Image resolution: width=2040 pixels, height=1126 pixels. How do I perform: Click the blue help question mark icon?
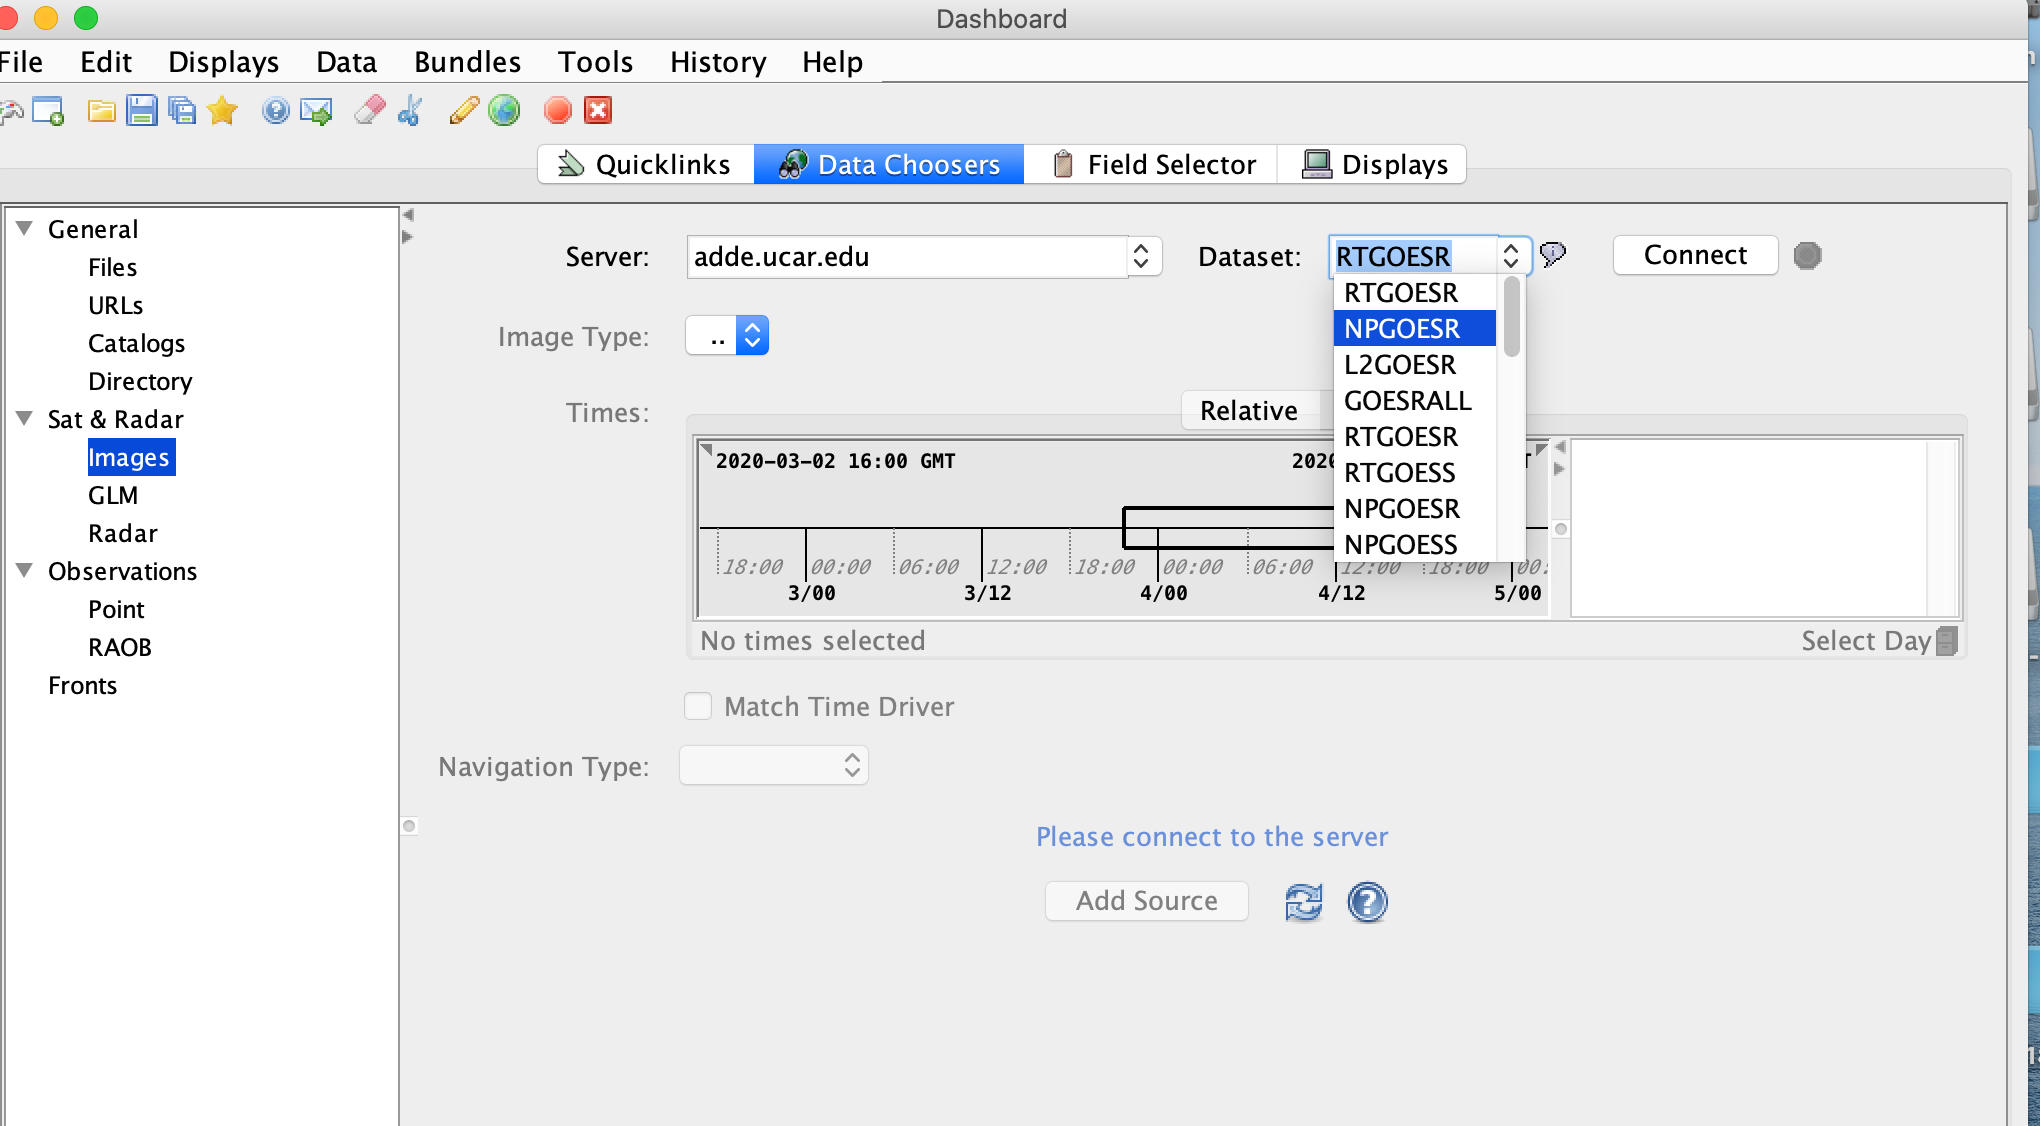coord(1367,902)
